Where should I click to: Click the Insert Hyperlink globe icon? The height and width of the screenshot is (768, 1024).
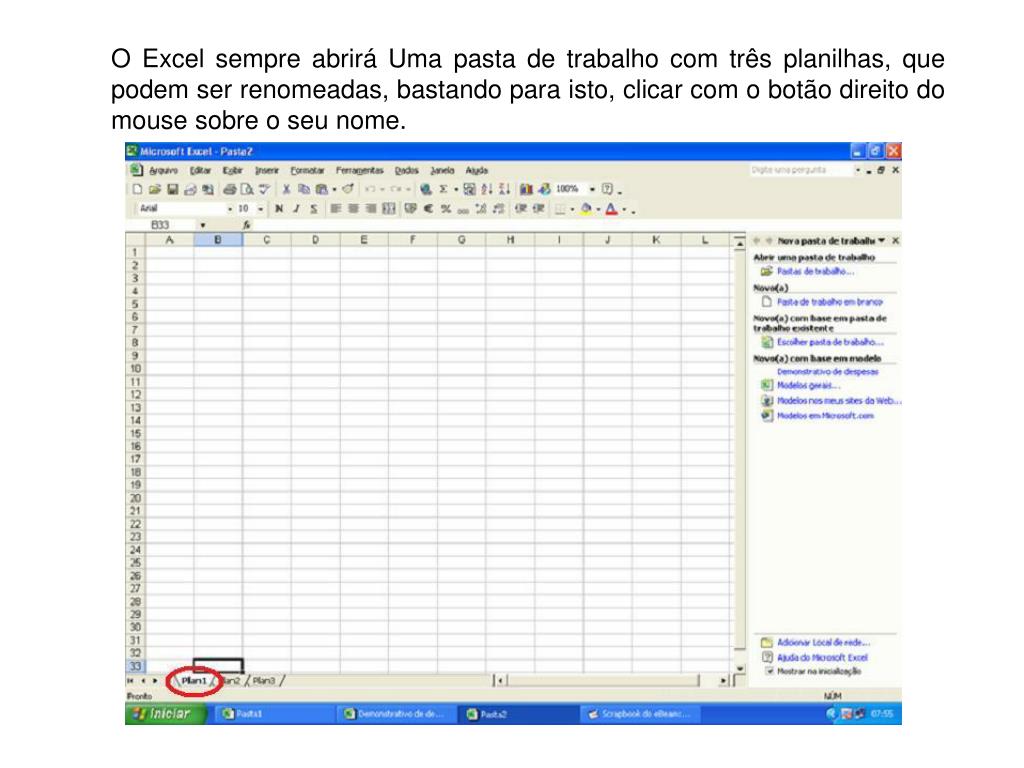[x=426, y=189]
